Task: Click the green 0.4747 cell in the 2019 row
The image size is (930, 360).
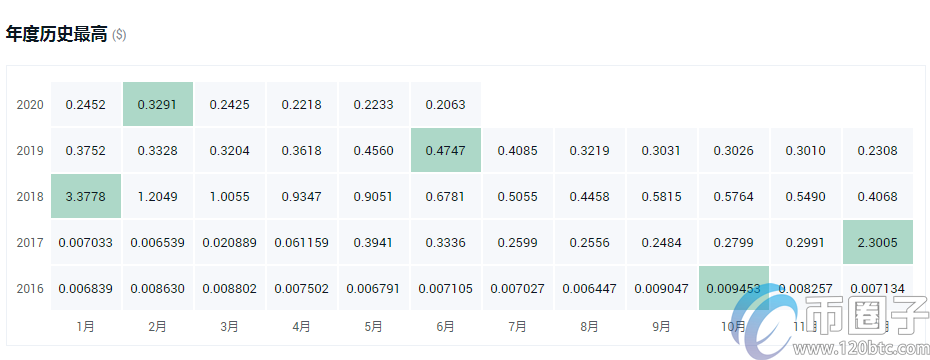Action: tap(445, 151)
